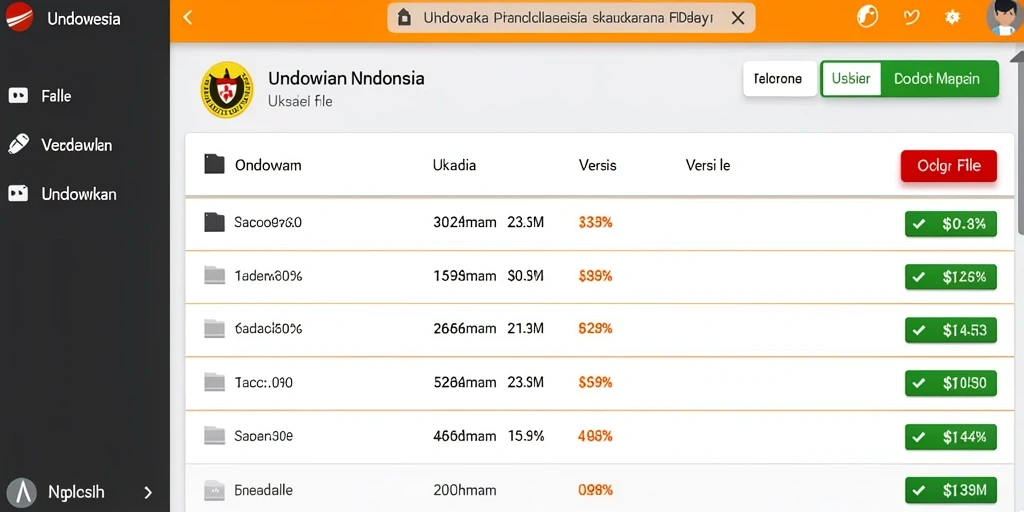Click the Undowesia red logo
Image resolution: width=1024 pixels, height=512 pixels.
19,17
